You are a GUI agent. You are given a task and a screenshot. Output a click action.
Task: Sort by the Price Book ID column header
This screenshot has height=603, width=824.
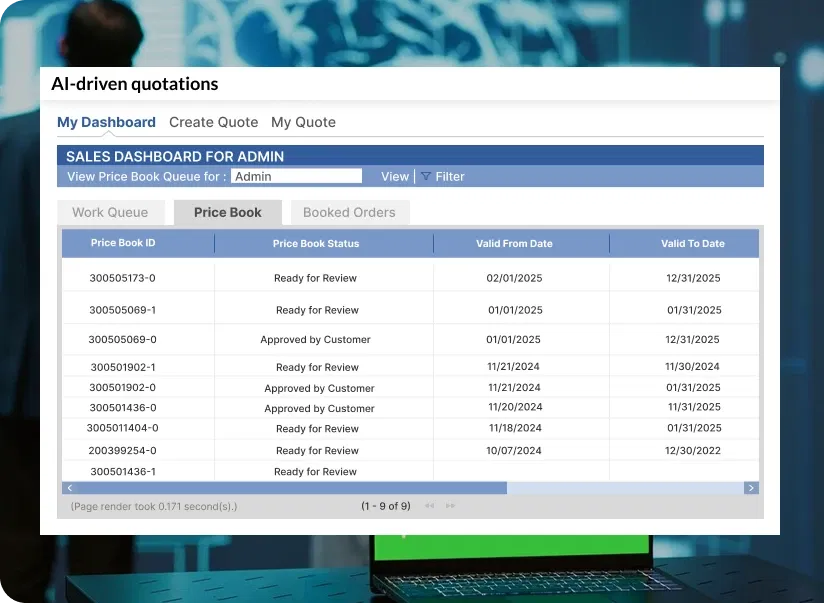pyautogui.click(x=123, y=243)
